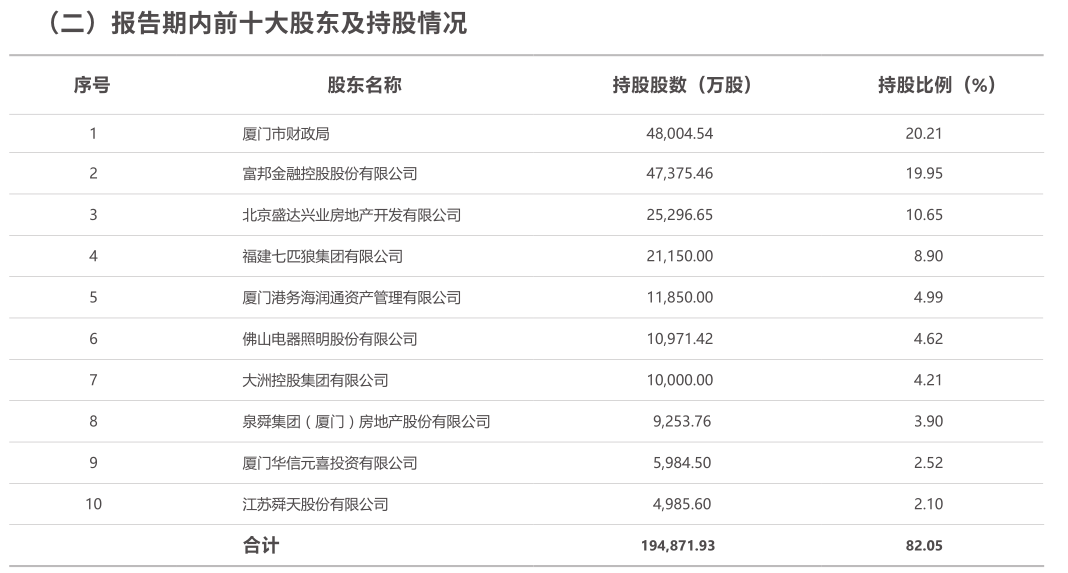
Task: Click the value 9,253.76
Action: point(682,422)
